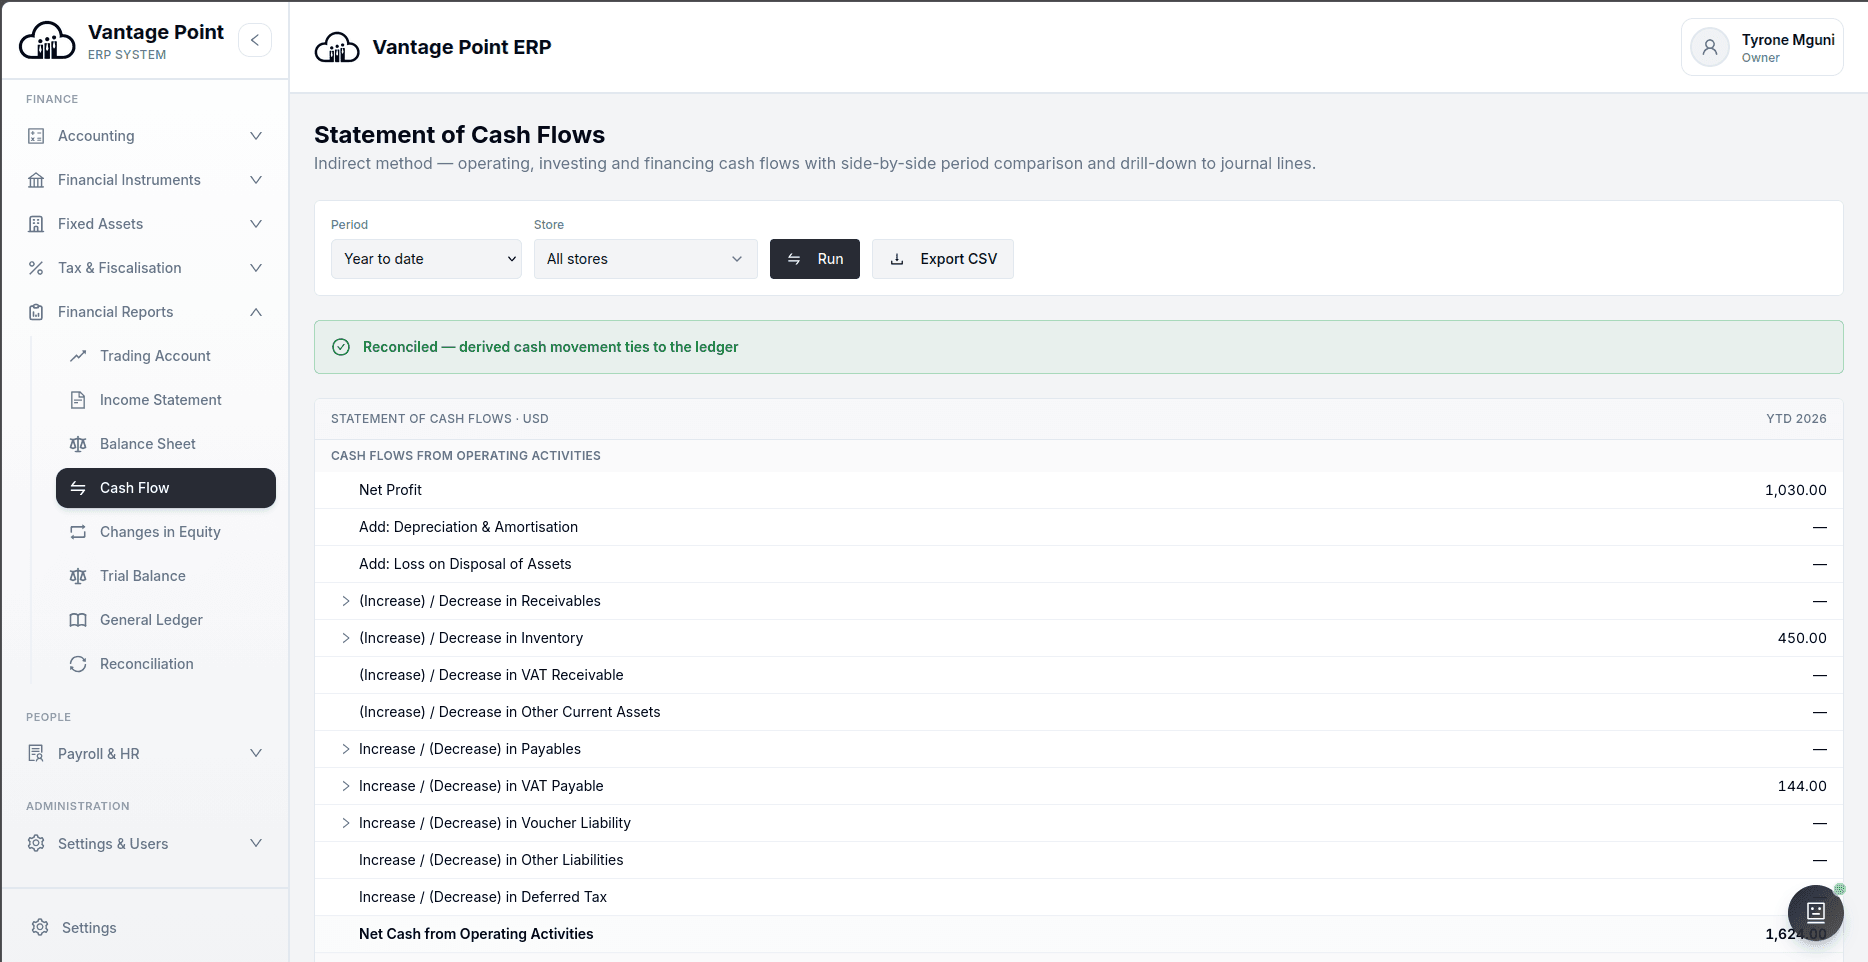
Task: Run the cash flow report
Action: coord(814,259)
